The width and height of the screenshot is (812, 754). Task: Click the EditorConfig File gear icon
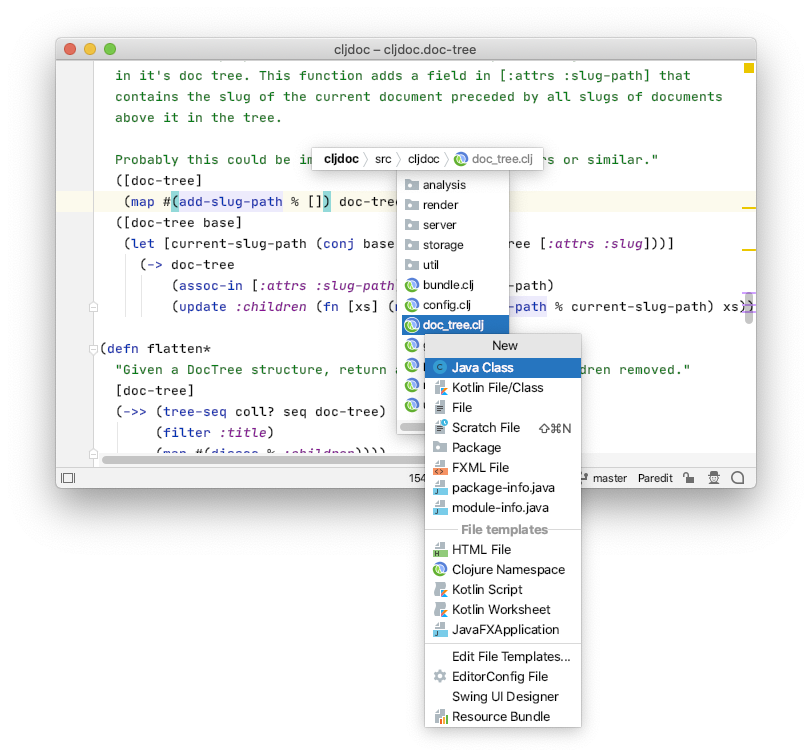pyautogui.click(x=440, y=676)
